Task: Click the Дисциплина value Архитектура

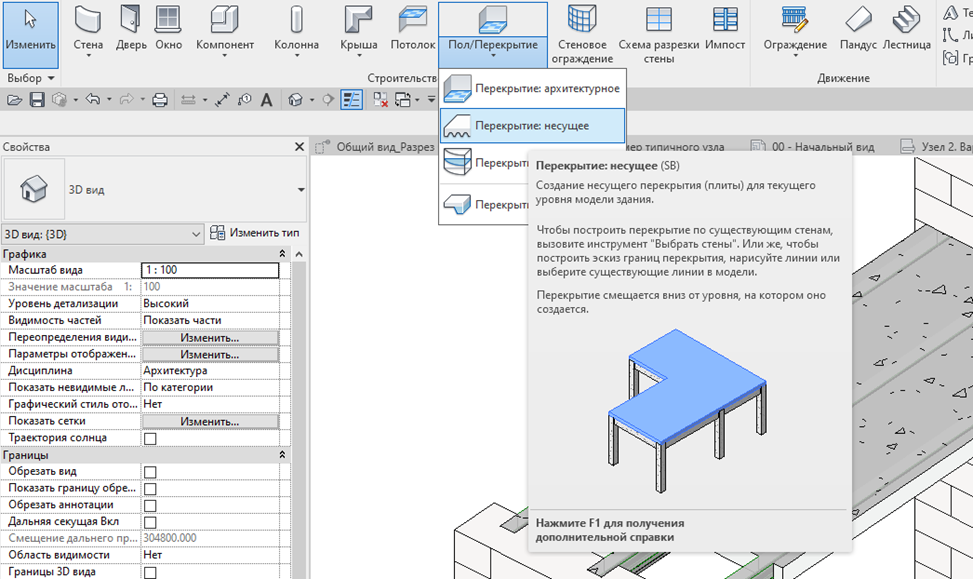Action: click(210, 370)
